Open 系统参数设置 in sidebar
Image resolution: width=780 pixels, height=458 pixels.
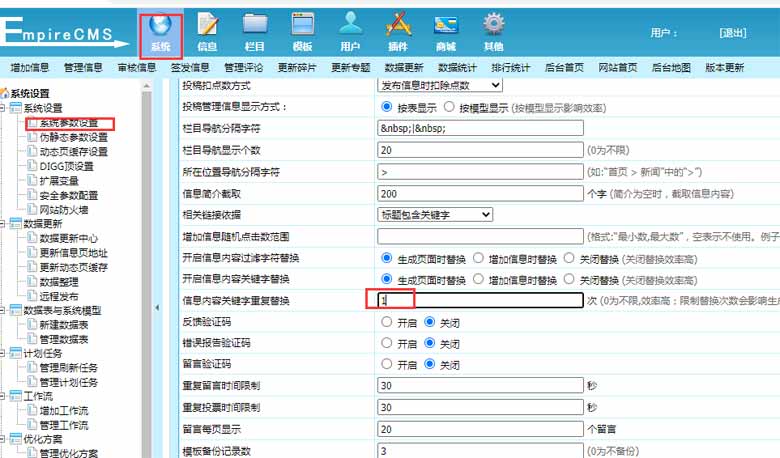(x=69, y=123)
